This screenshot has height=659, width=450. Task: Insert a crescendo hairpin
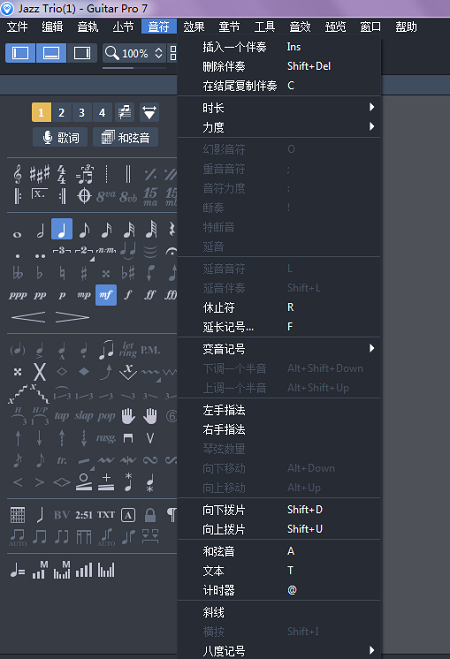click(28, 317)
